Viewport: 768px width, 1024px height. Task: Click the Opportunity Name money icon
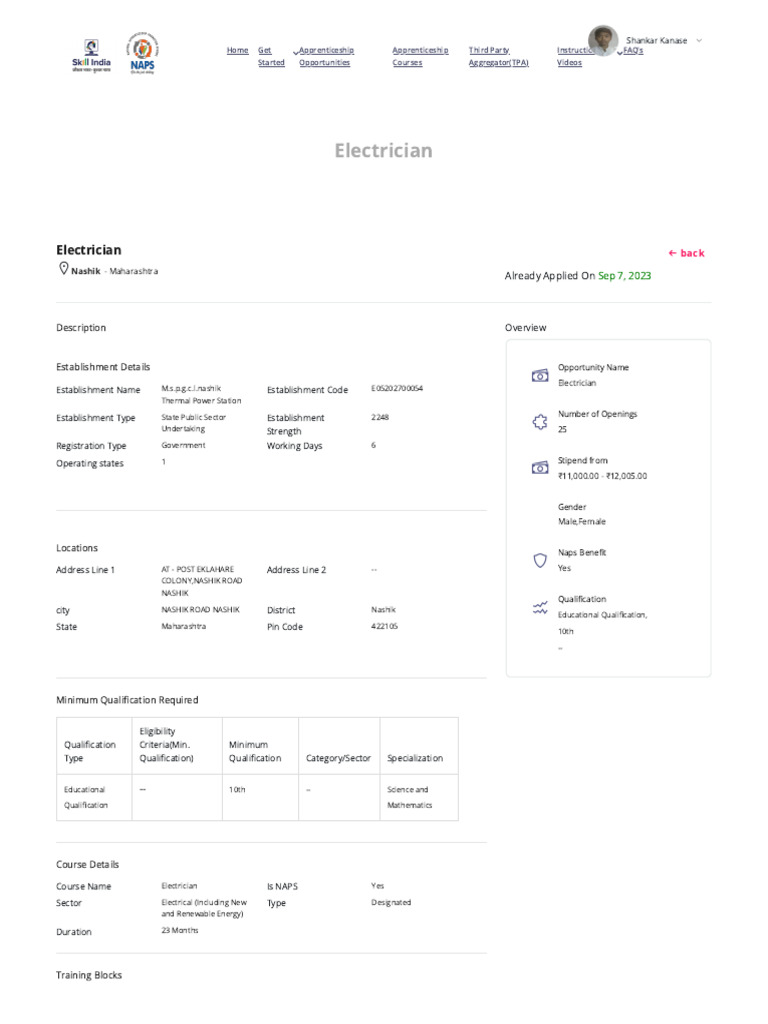540,375
